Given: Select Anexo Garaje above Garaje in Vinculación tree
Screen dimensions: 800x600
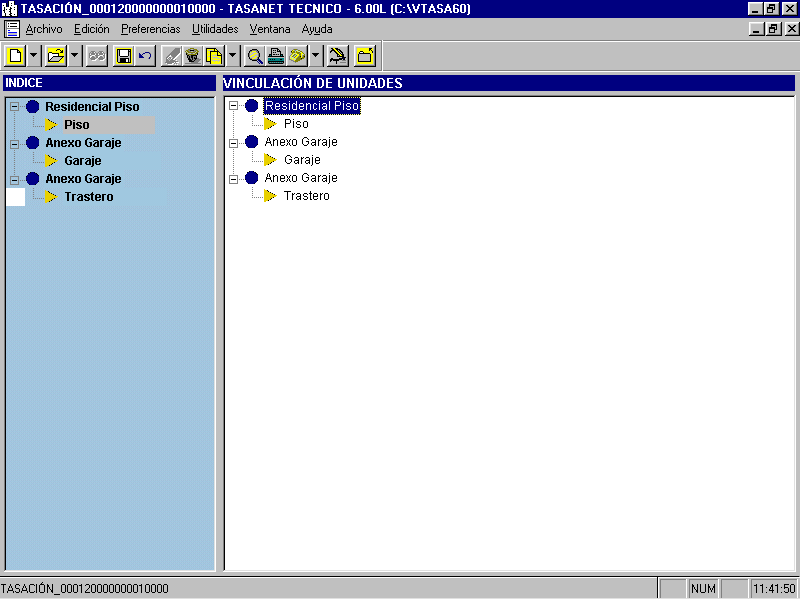Looking at the screenshot, I should click(x=301, y=142).
